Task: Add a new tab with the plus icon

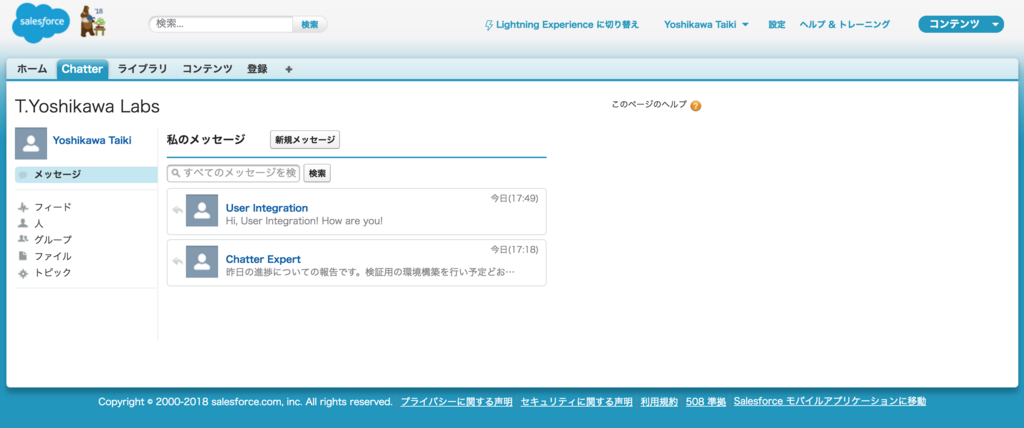Action: (x=289, y=69)
